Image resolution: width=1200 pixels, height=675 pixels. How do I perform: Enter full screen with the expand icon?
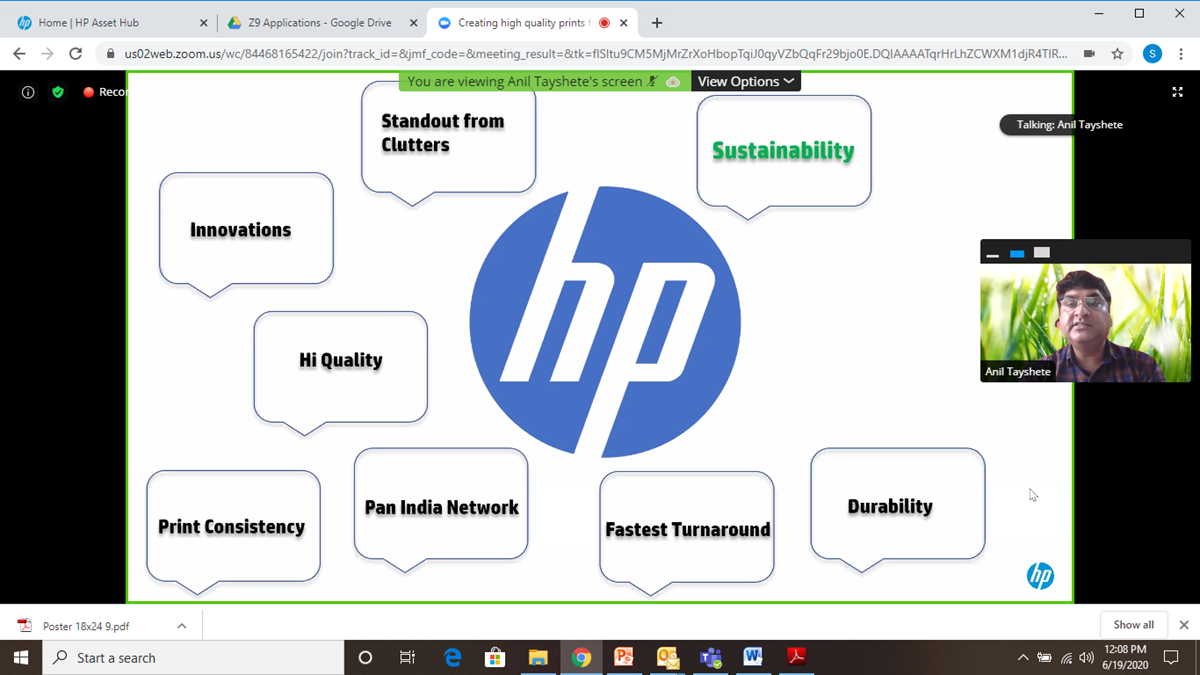[1177, 92]
